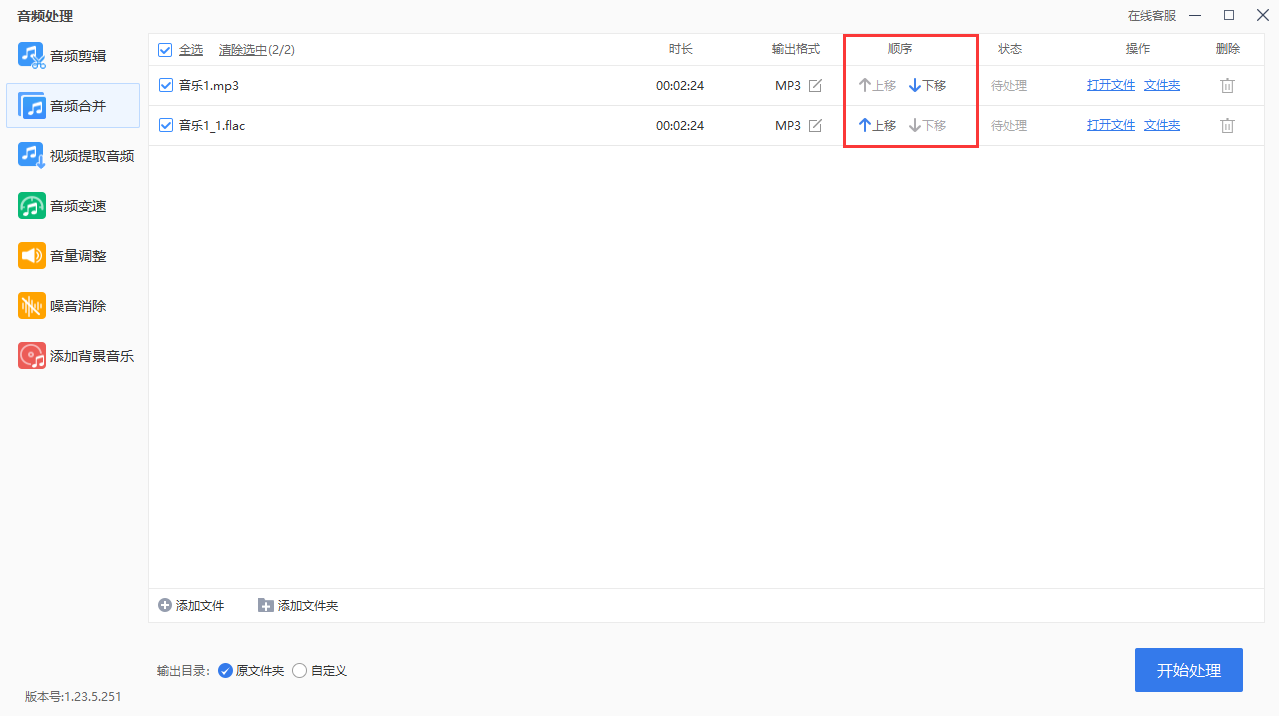Select 原文件夹 output directory option
Viewport: 1279px width, 716px height.
251,671
